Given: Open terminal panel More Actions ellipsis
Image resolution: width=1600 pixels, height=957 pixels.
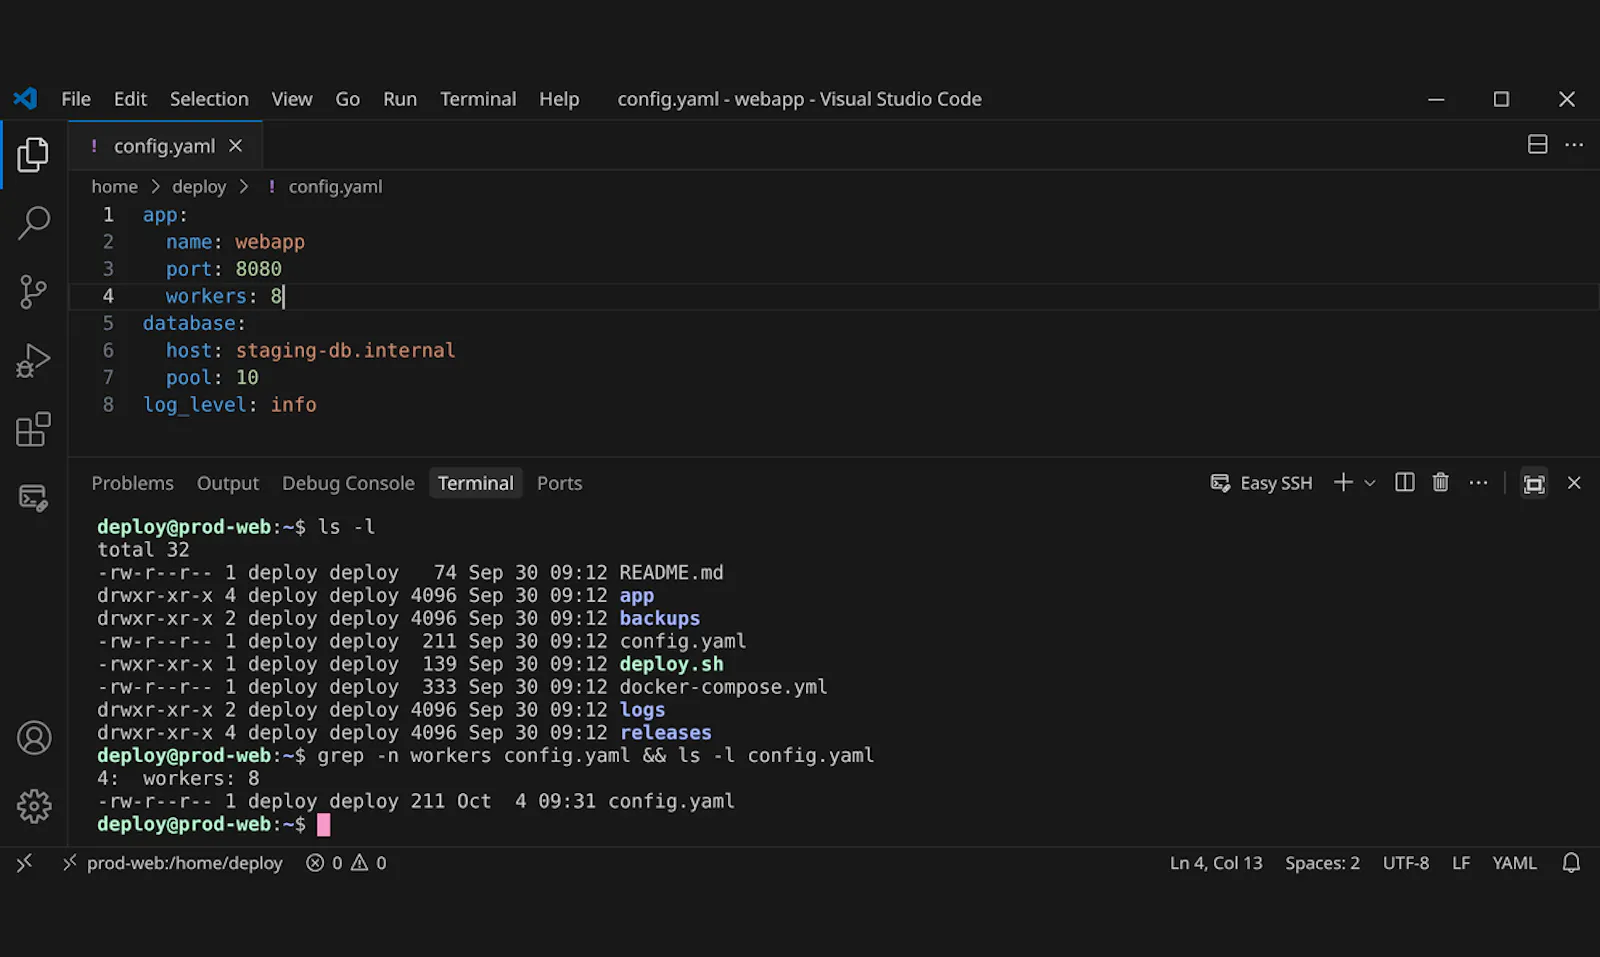Looking at the screenshot, I should click(1478, 482).
